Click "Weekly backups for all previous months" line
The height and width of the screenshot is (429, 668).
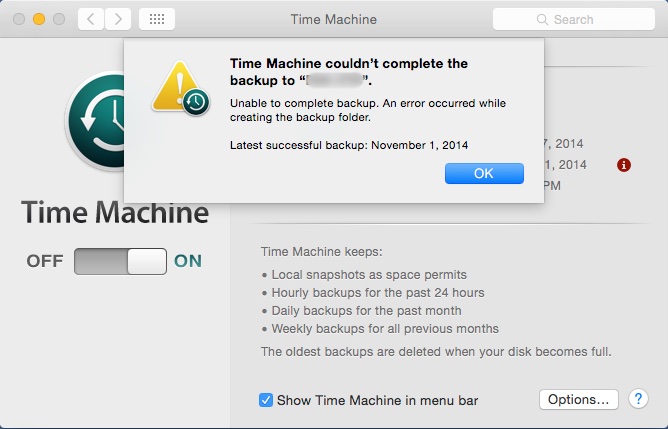(x=385, y=329)
